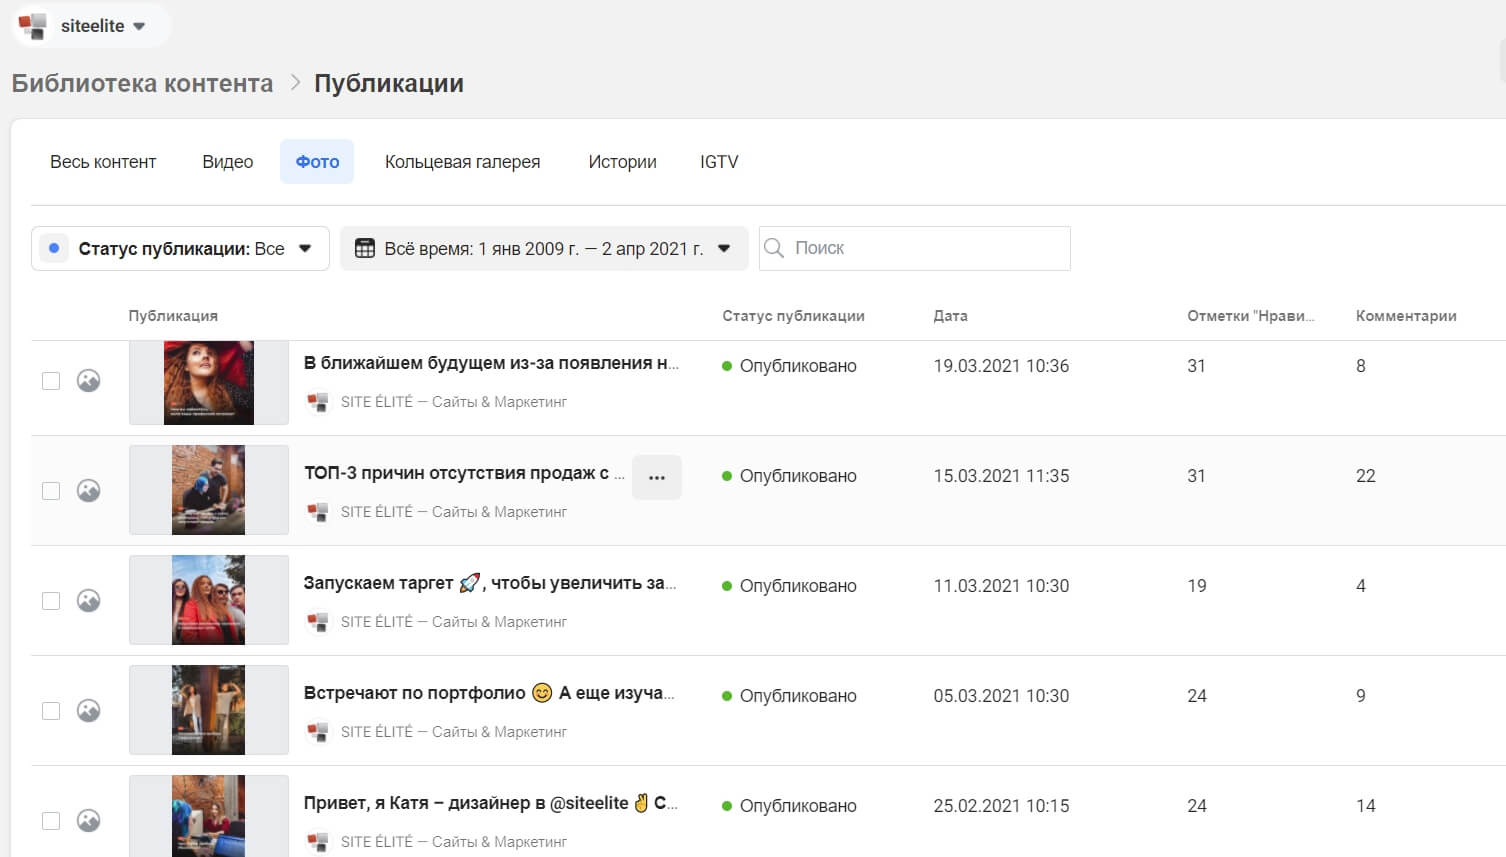Viewport: 1506px width, 857px height.
Task: Open post titled ТОП-3 причин отсутствия продаж
Action: [464, 473]
